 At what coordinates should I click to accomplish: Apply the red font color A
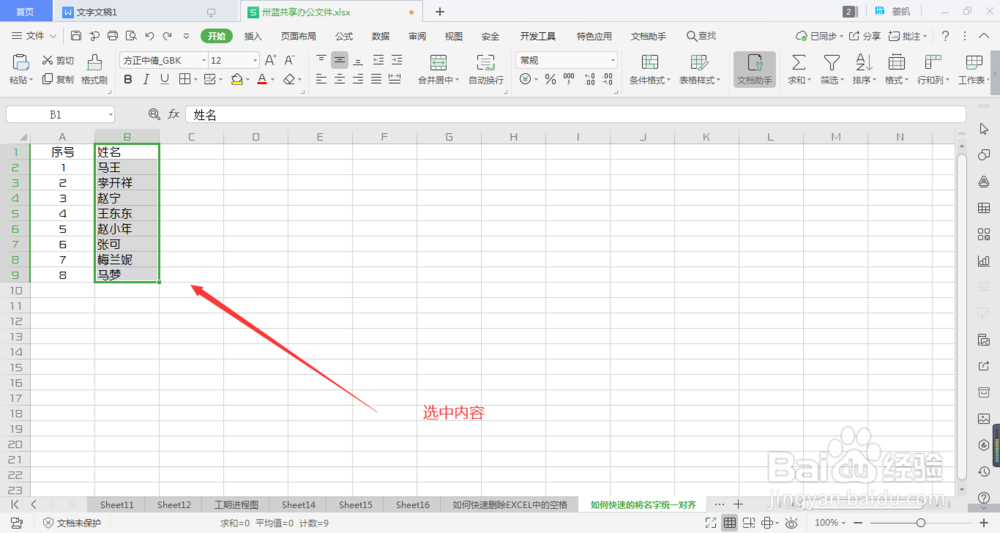pos(261,79)
